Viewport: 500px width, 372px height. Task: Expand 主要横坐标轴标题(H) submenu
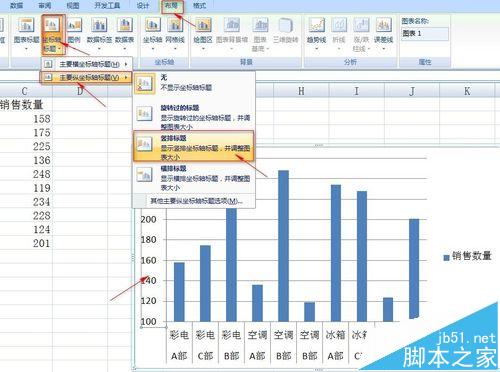coord(86,64)
